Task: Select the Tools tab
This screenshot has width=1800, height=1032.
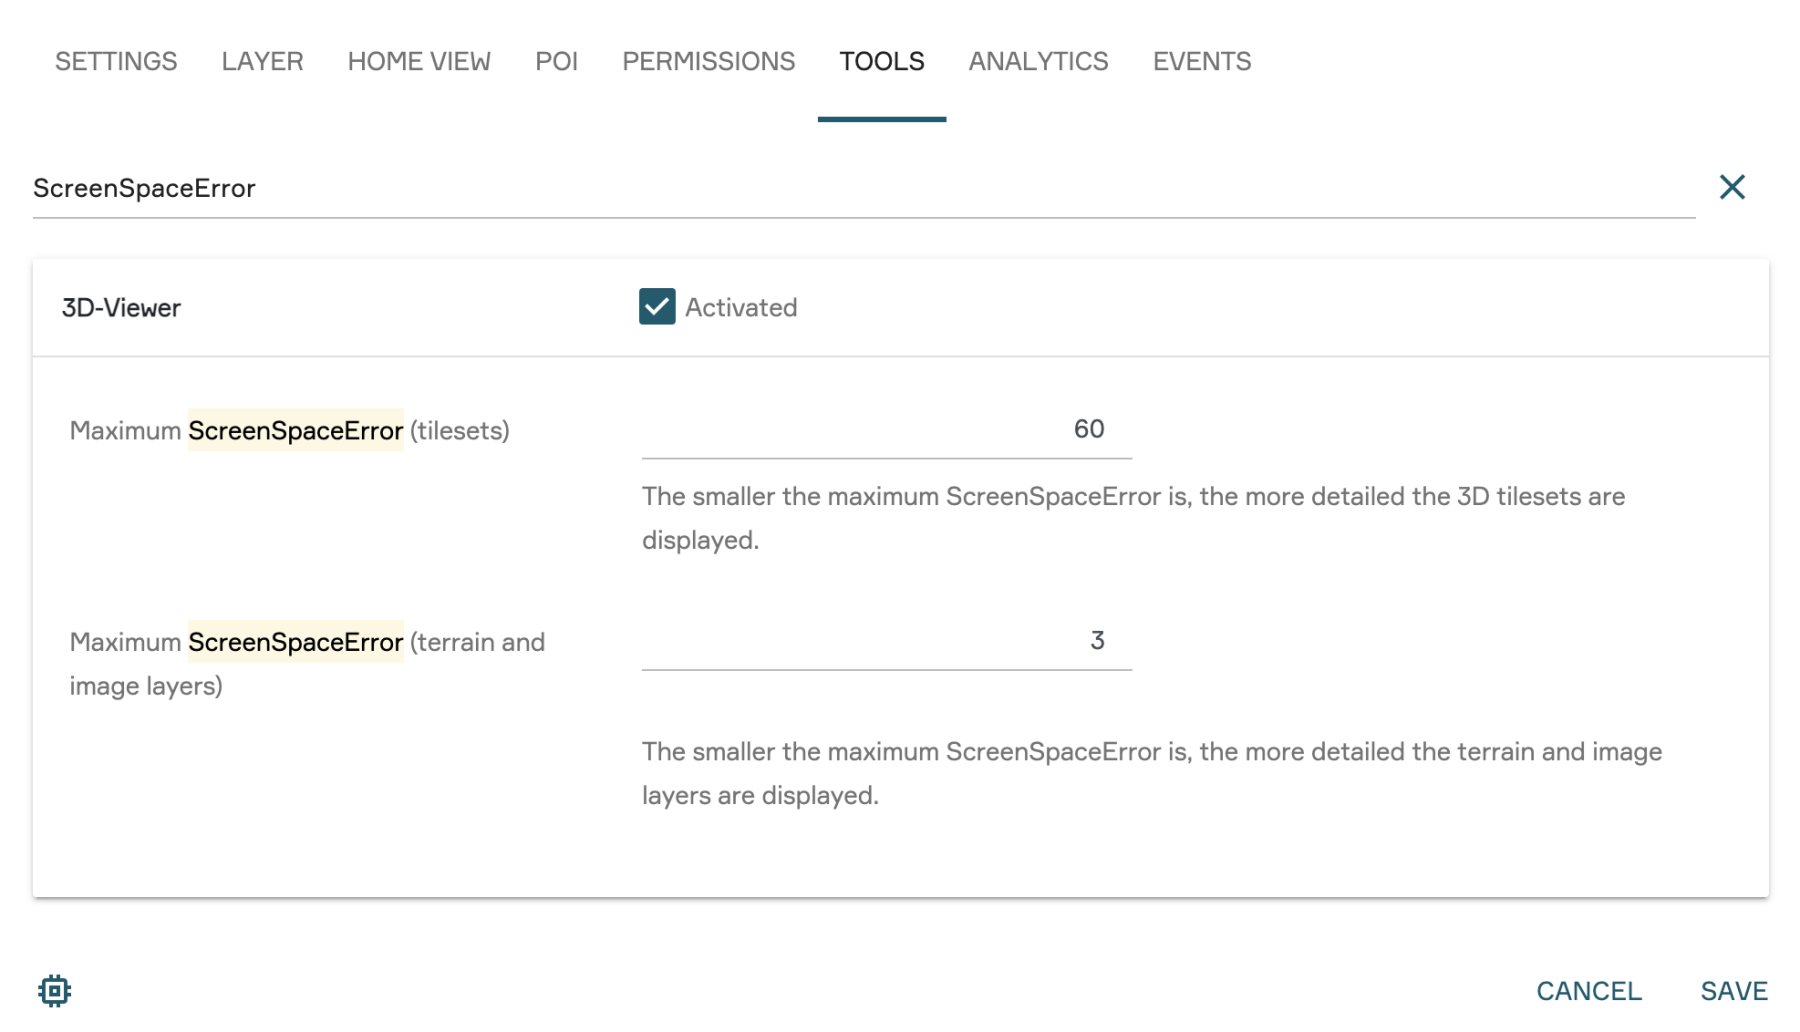Action: pyautogui.click(x=881, y=62)
